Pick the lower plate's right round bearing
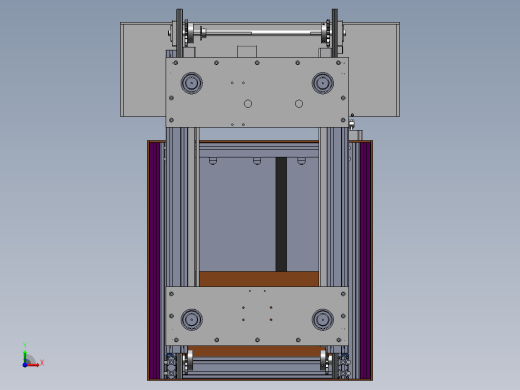The width and height of the screenshot is (520, 390). [323, 319]
